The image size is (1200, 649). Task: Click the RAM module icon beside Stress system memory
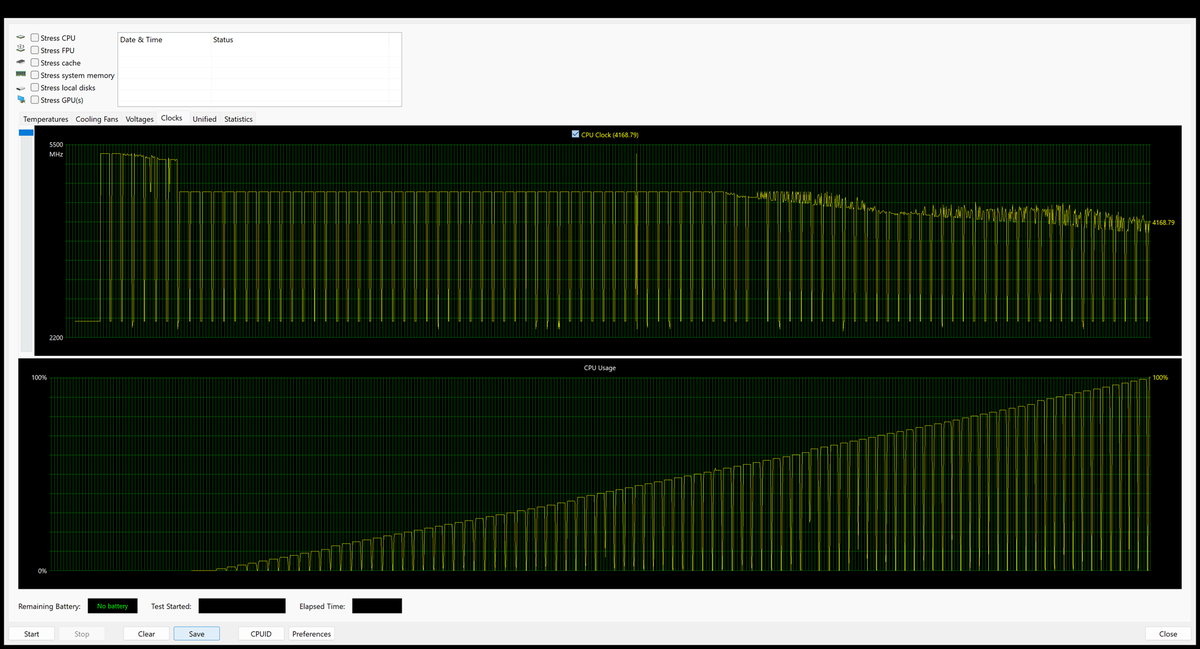tap(20, 74)
